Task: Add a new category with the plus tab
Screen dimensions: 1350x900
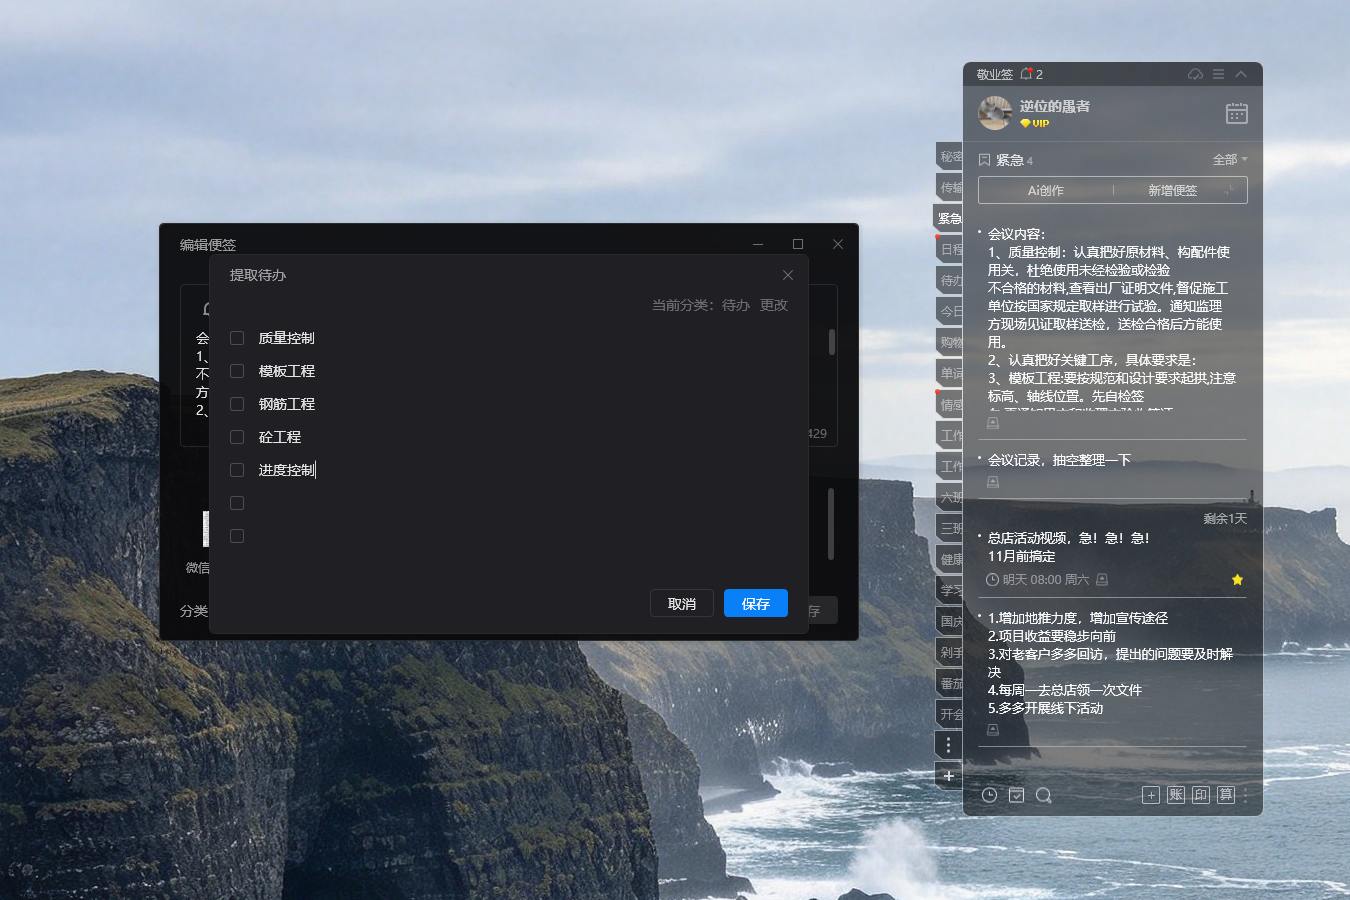Action: [x=949, y=776]
